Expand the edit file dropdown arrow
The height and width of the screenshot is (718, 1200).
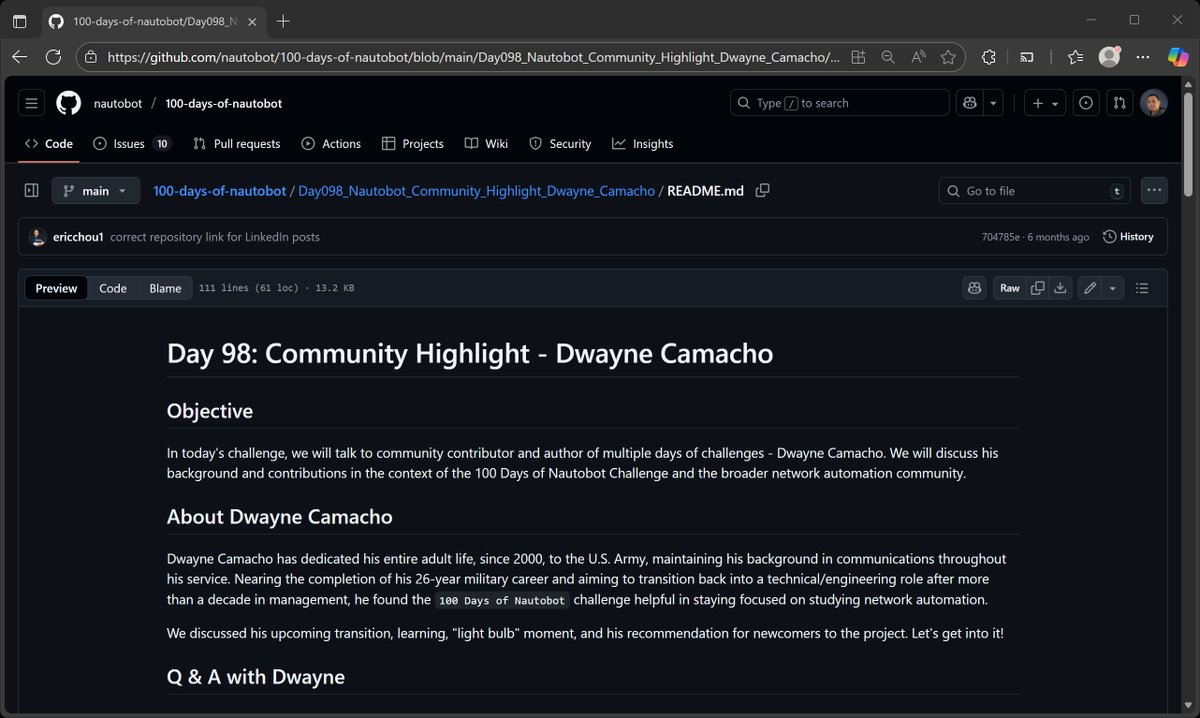click(x=1113, y=288)
